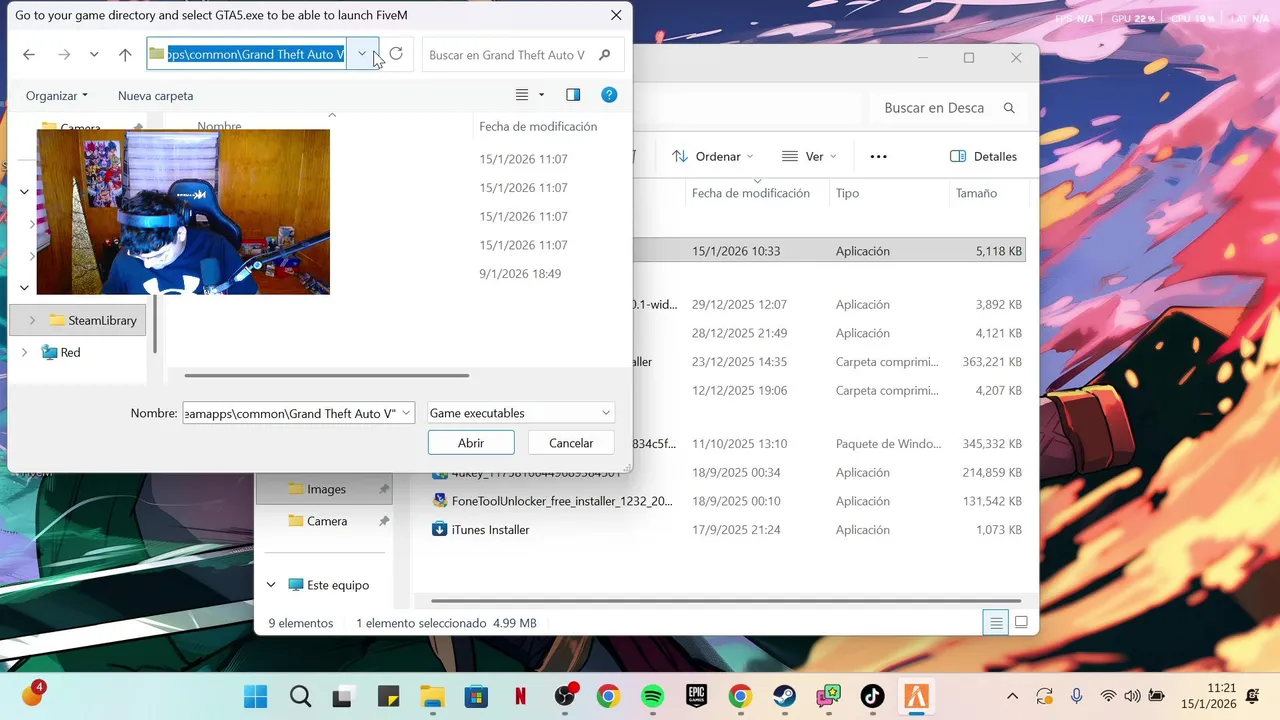Switch Explorer to details view icon
Viewport: 1280px width, 720px height.
(x=996, y=623)
